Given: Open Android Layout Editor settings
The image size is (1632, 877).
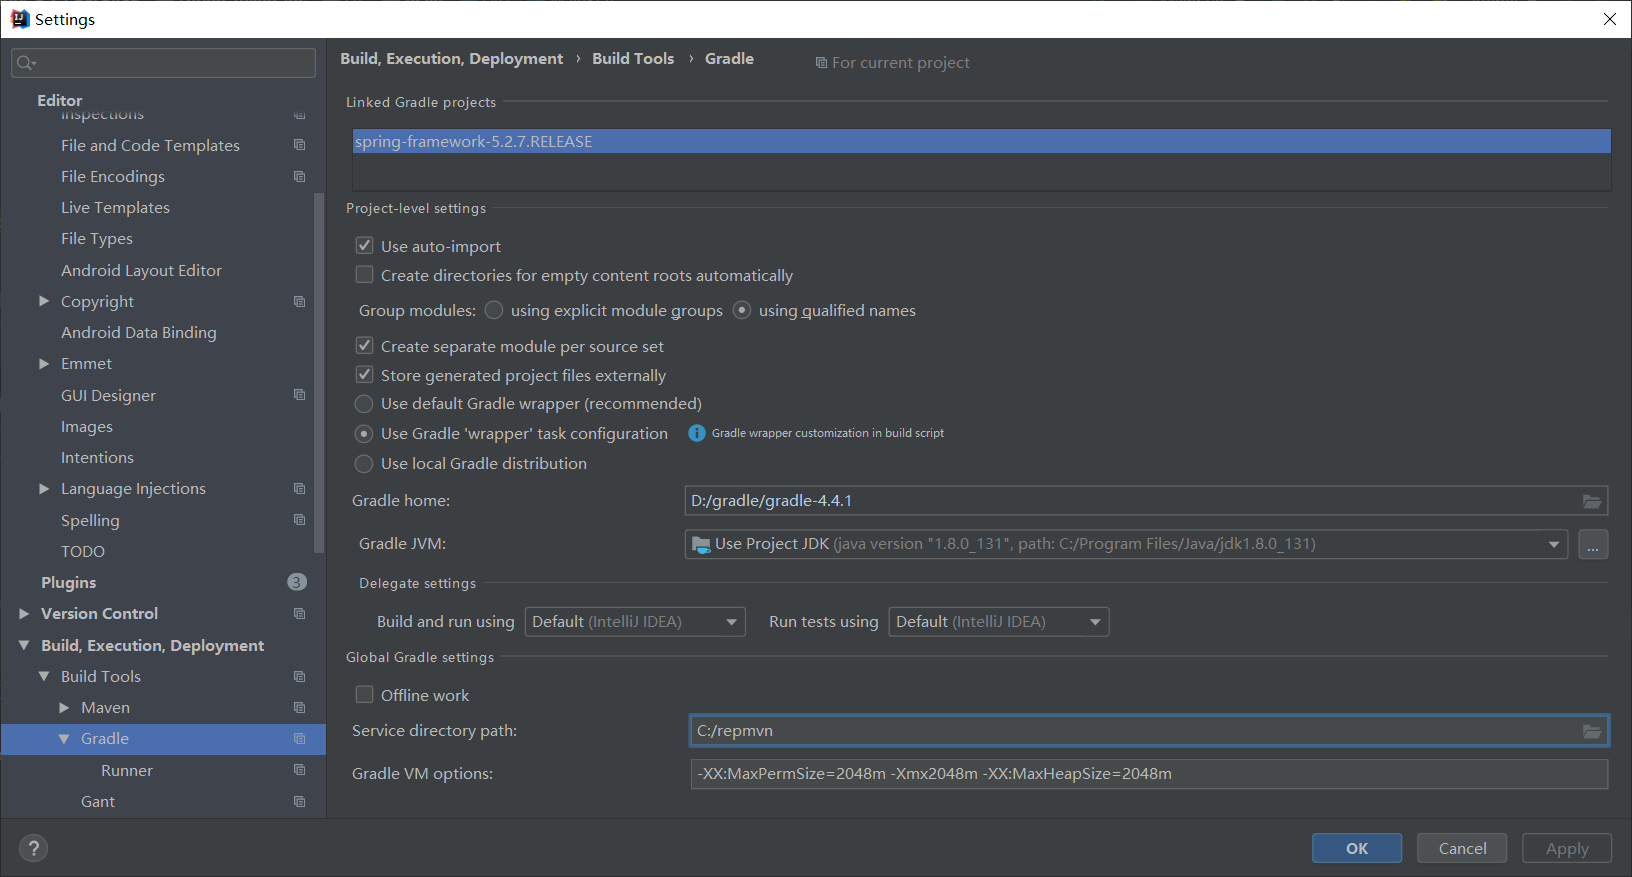Looking at the screenshot, I should tap(141, 270).
